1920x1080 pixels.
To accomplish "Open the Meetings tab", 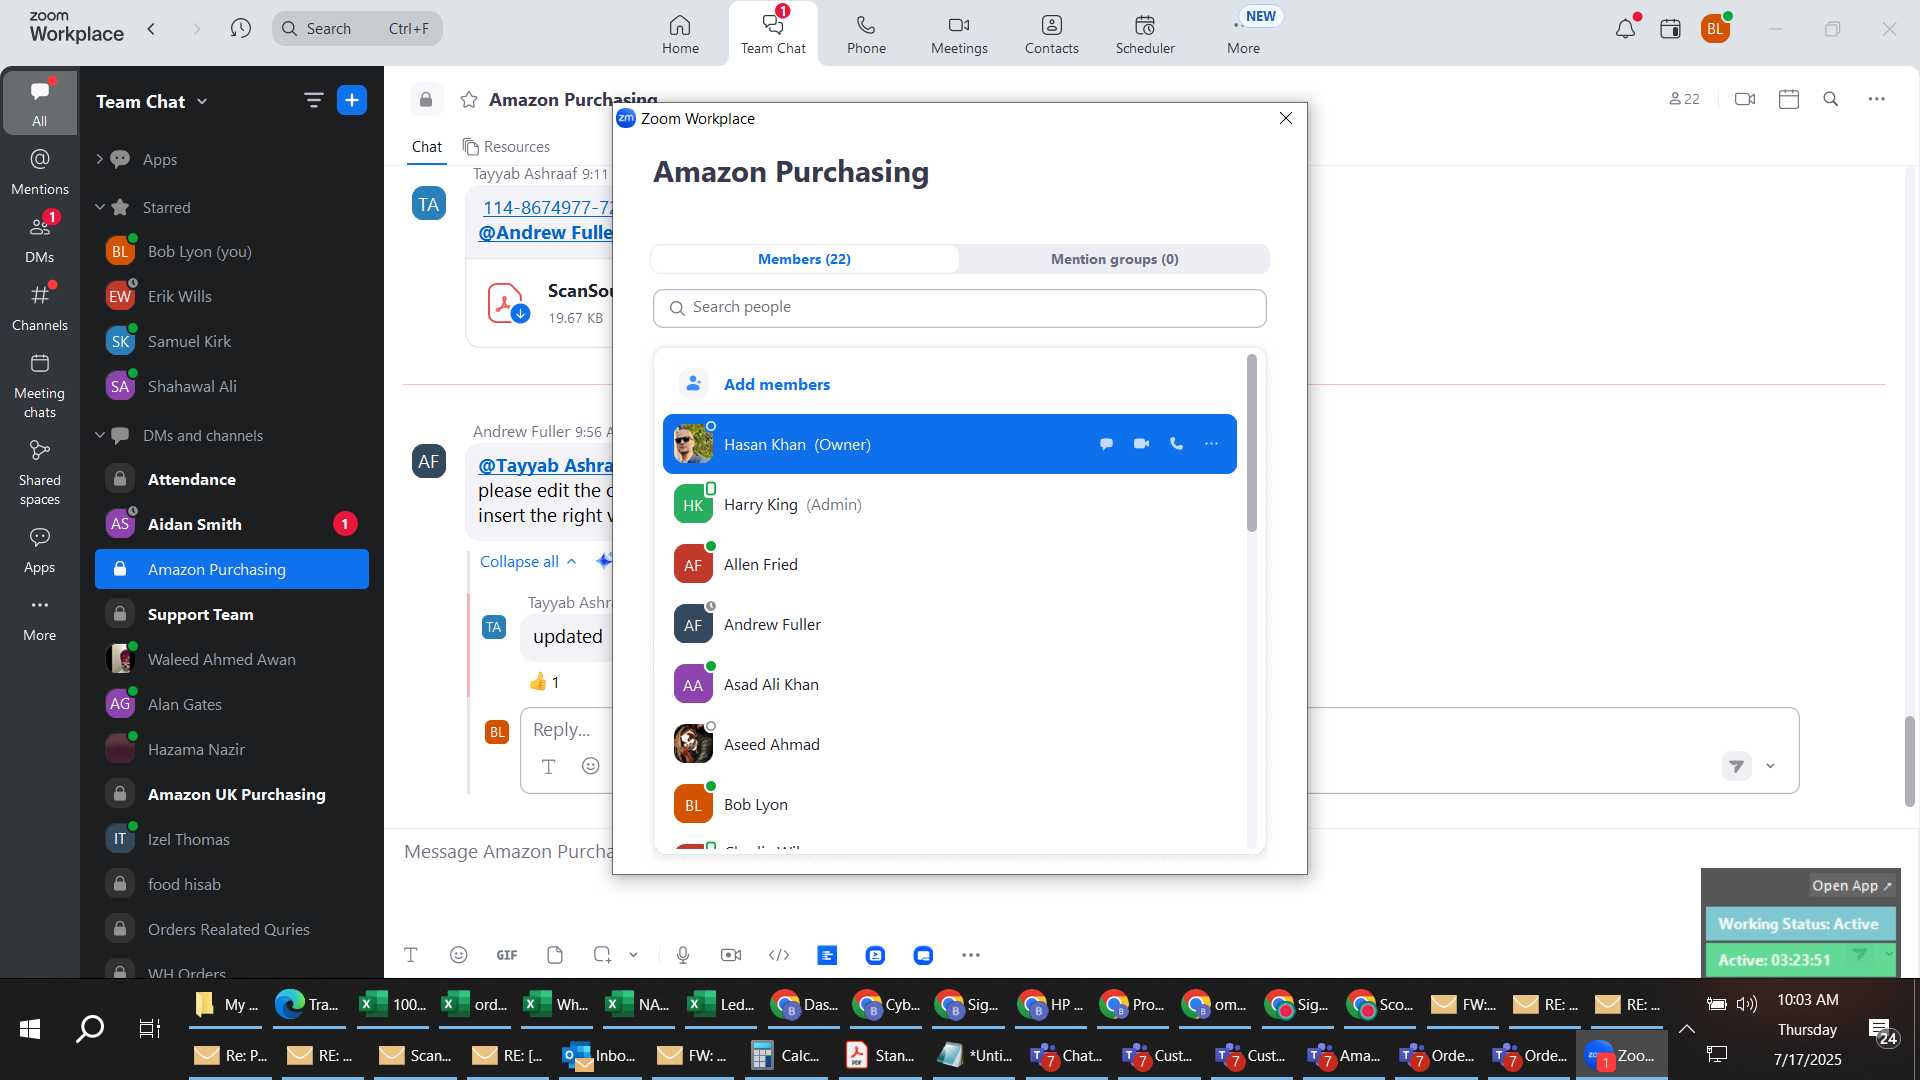I will [959, 33].
